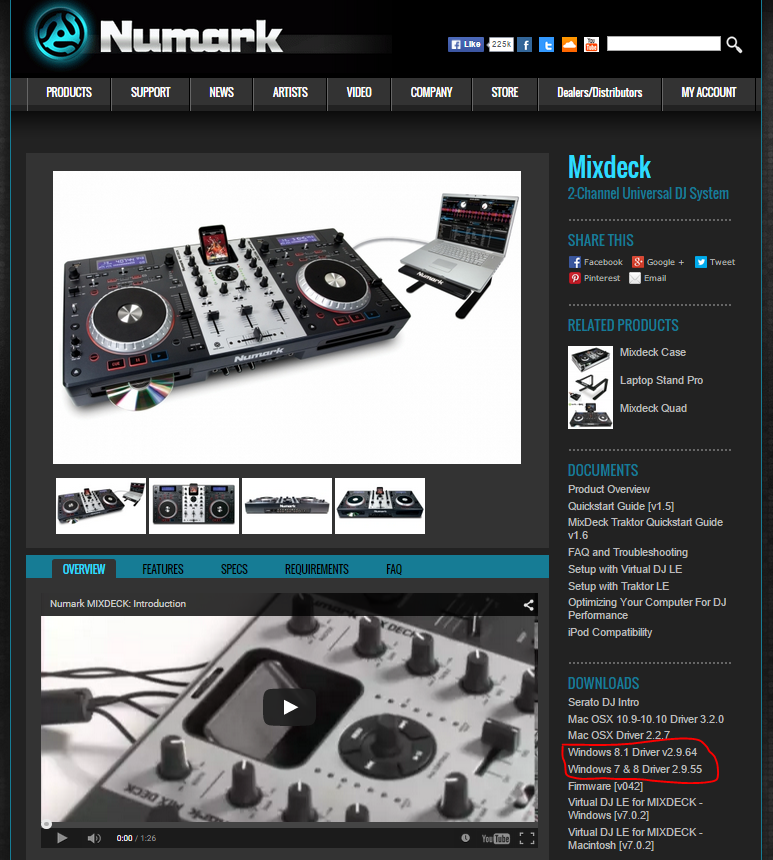Click the video share icon
Image resolution: width=773 pixels, height=860 pixels.
[528, 604]
